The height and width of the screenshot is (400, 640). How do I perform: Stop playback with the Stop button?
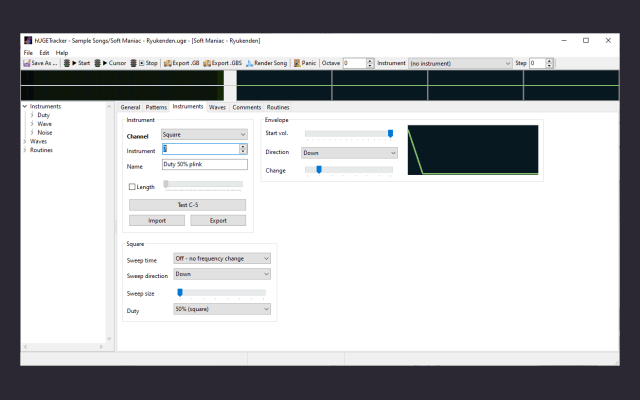click(x=144, y=63)
